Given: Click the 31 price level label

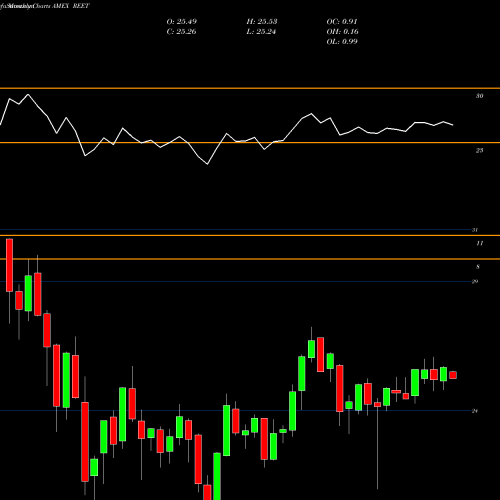Looking at the screenshot, I should [x=475, y=230].
